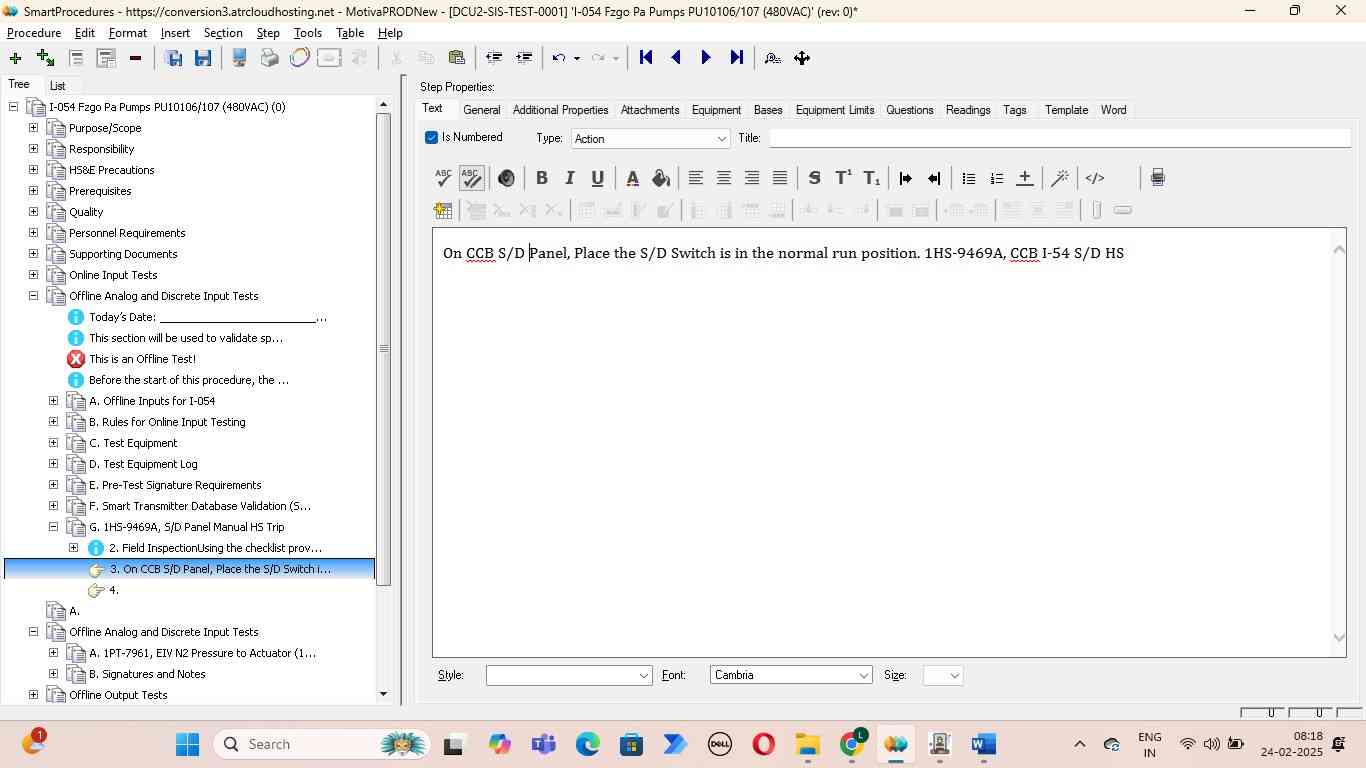Click the green plus add step icon
Viewport: 1366px width, 768px height.
15,58
